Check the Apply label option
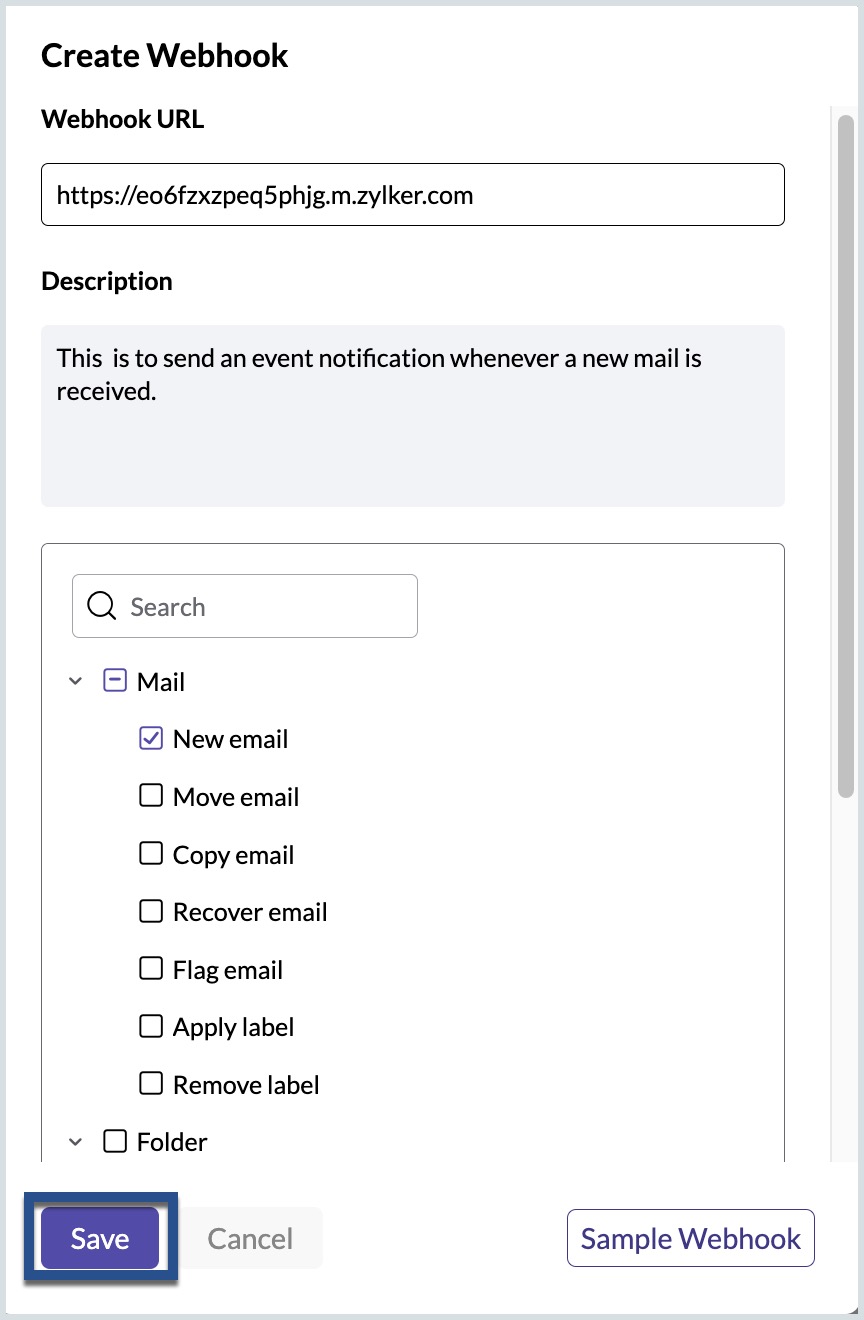 click(151, 1026)
